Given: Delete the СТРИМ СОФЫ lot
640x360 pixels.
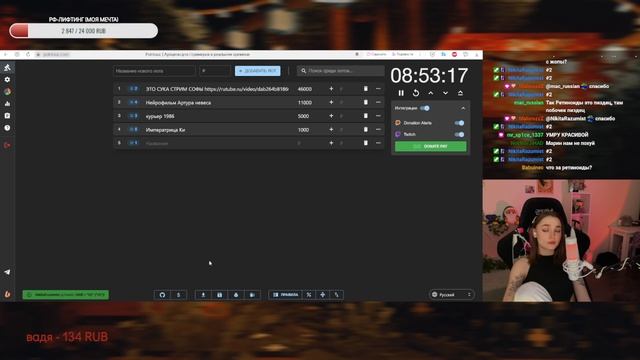Looking at the screenshot, I should pos(366,89).
